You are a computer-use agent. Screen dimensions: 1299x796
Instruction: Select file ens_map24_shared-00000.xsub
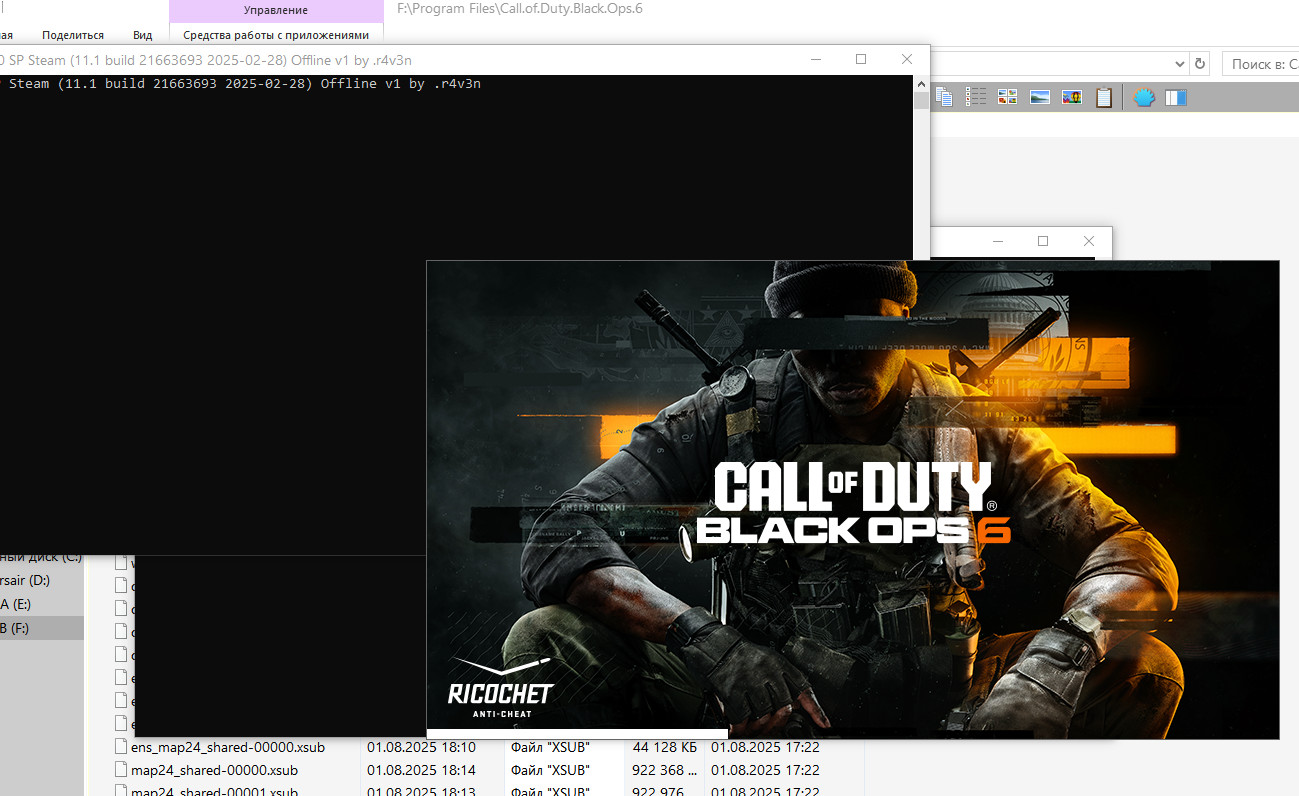coord(228,747)
